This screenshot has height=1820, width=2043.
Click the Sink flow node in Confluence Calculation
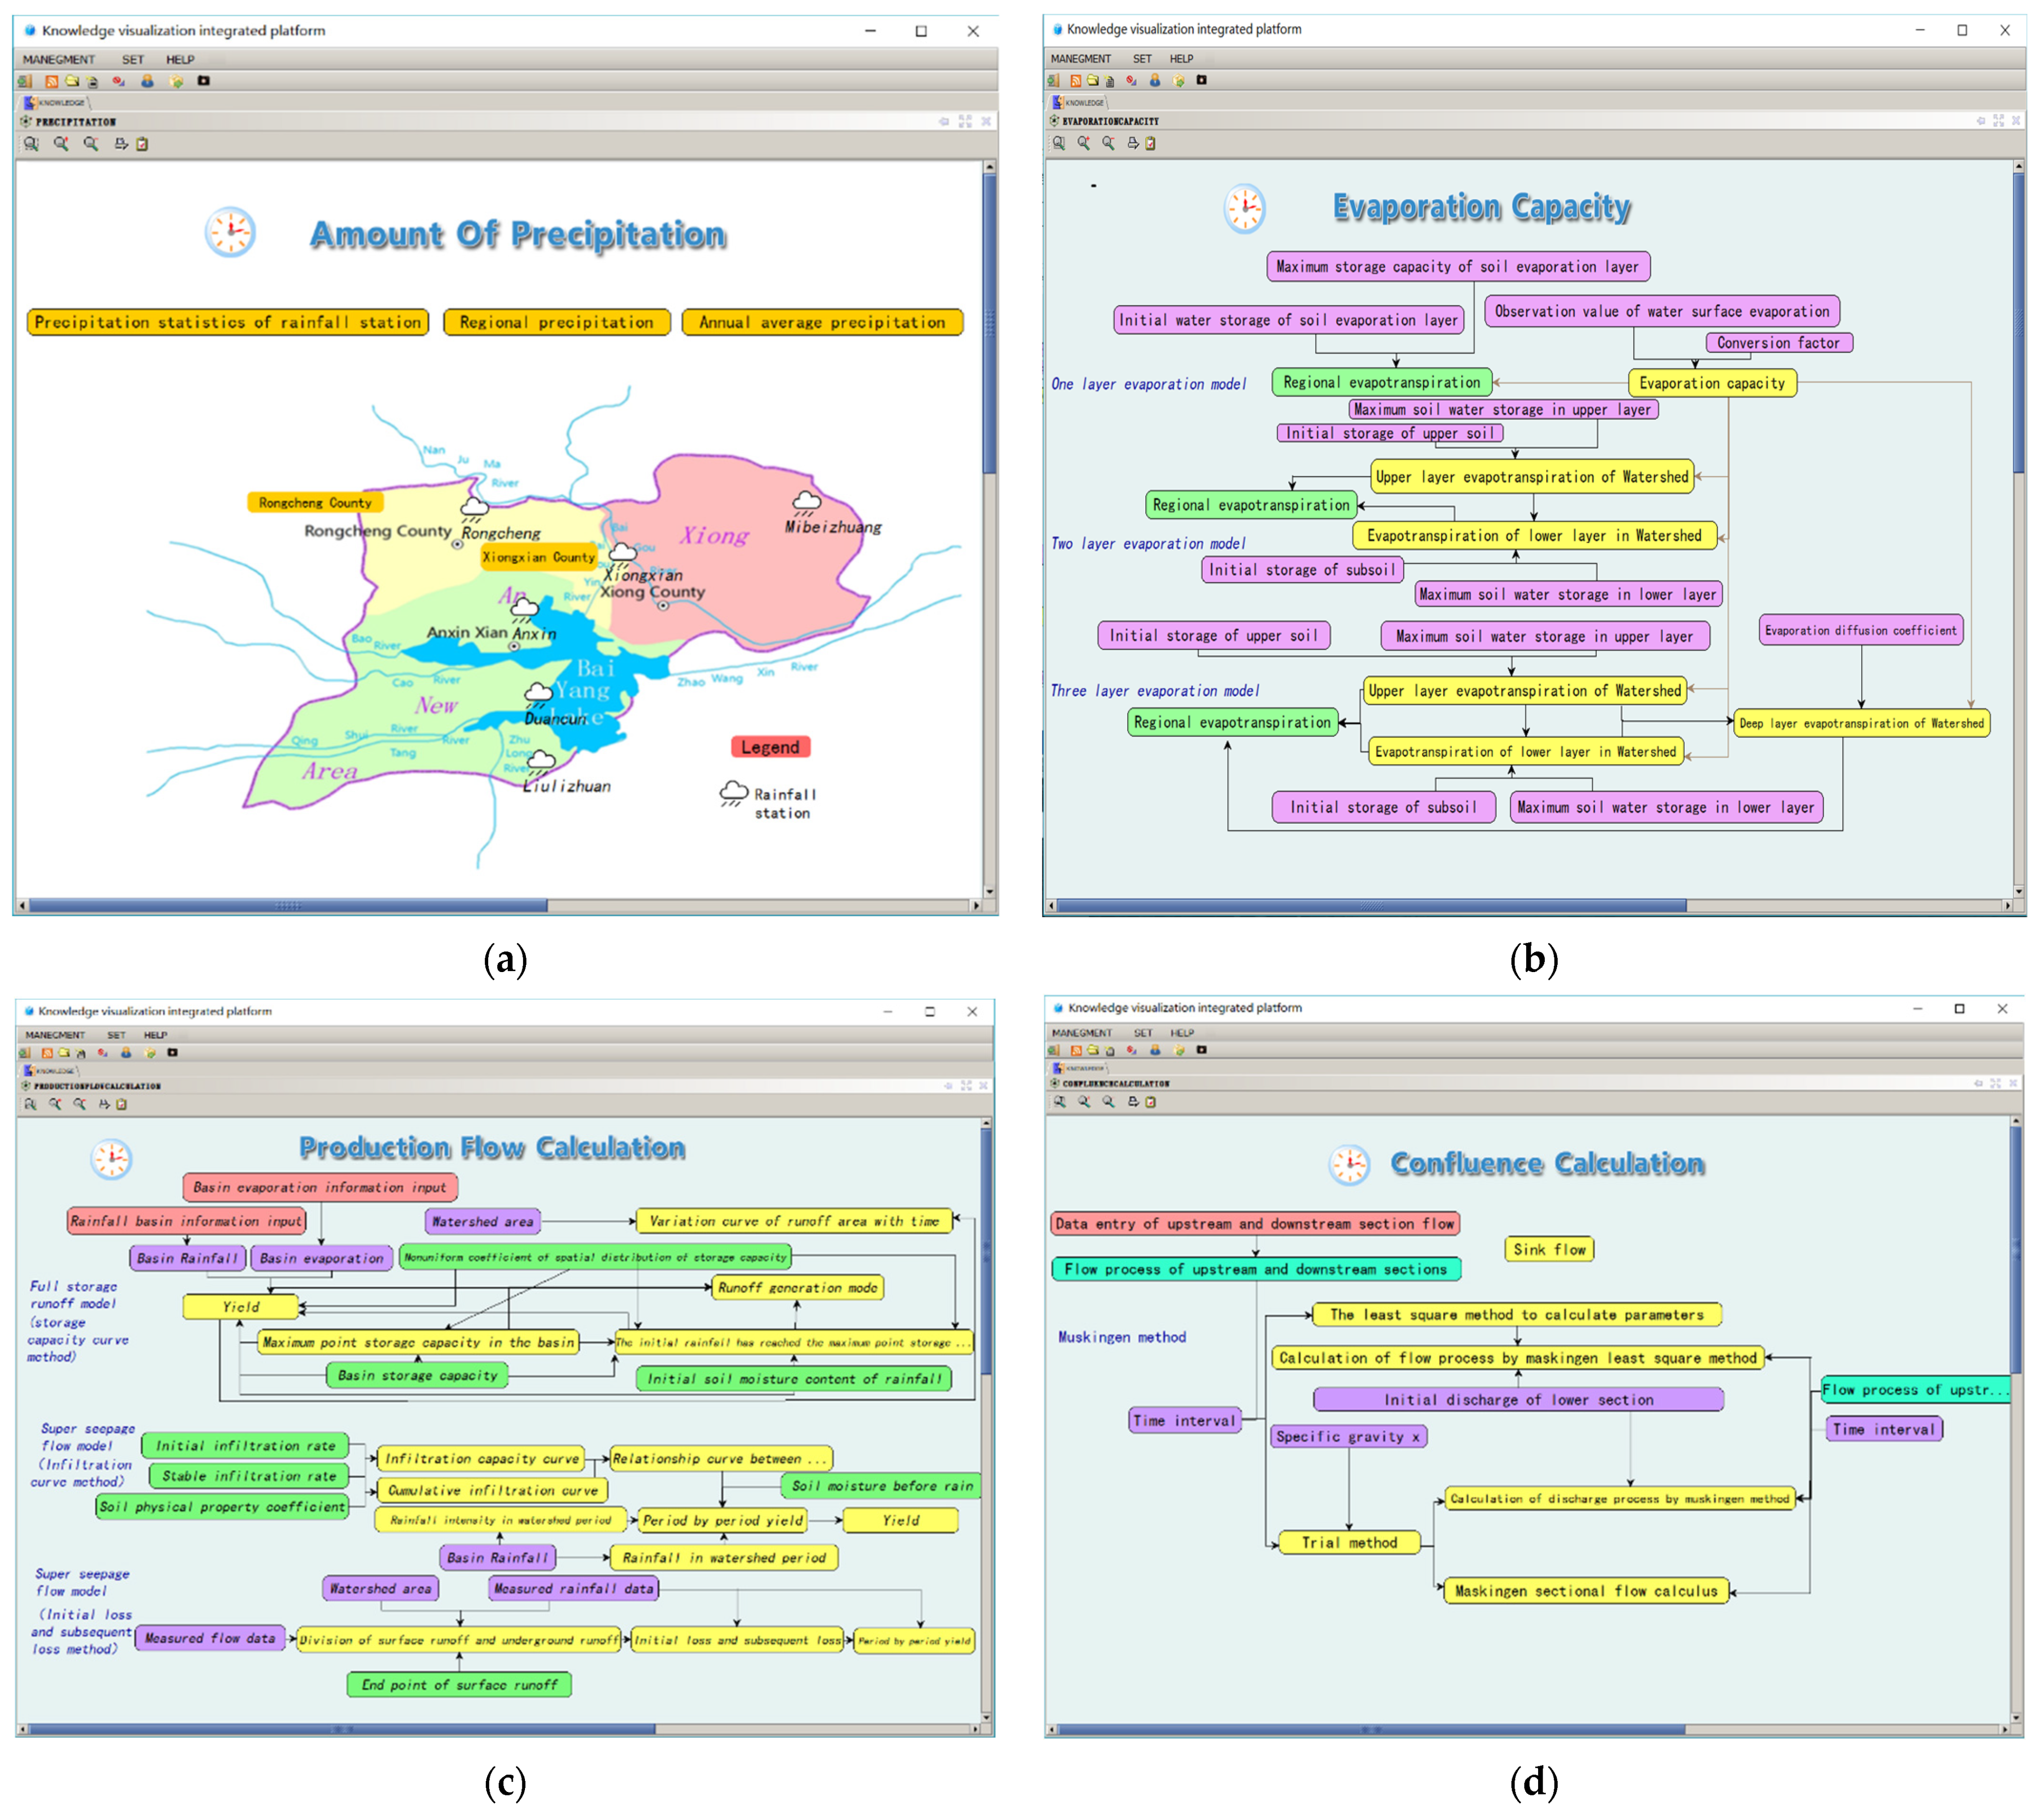pyautogui.click(x=1549, y=1249)
